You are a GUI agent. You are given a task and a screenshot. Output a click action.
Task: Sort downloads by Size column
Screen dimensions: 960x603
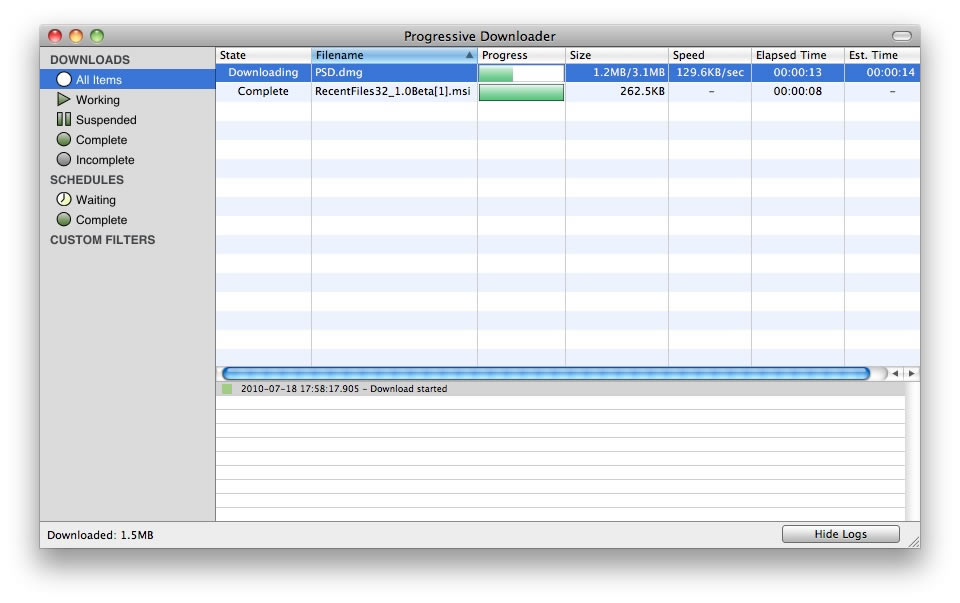click(615, 55)
